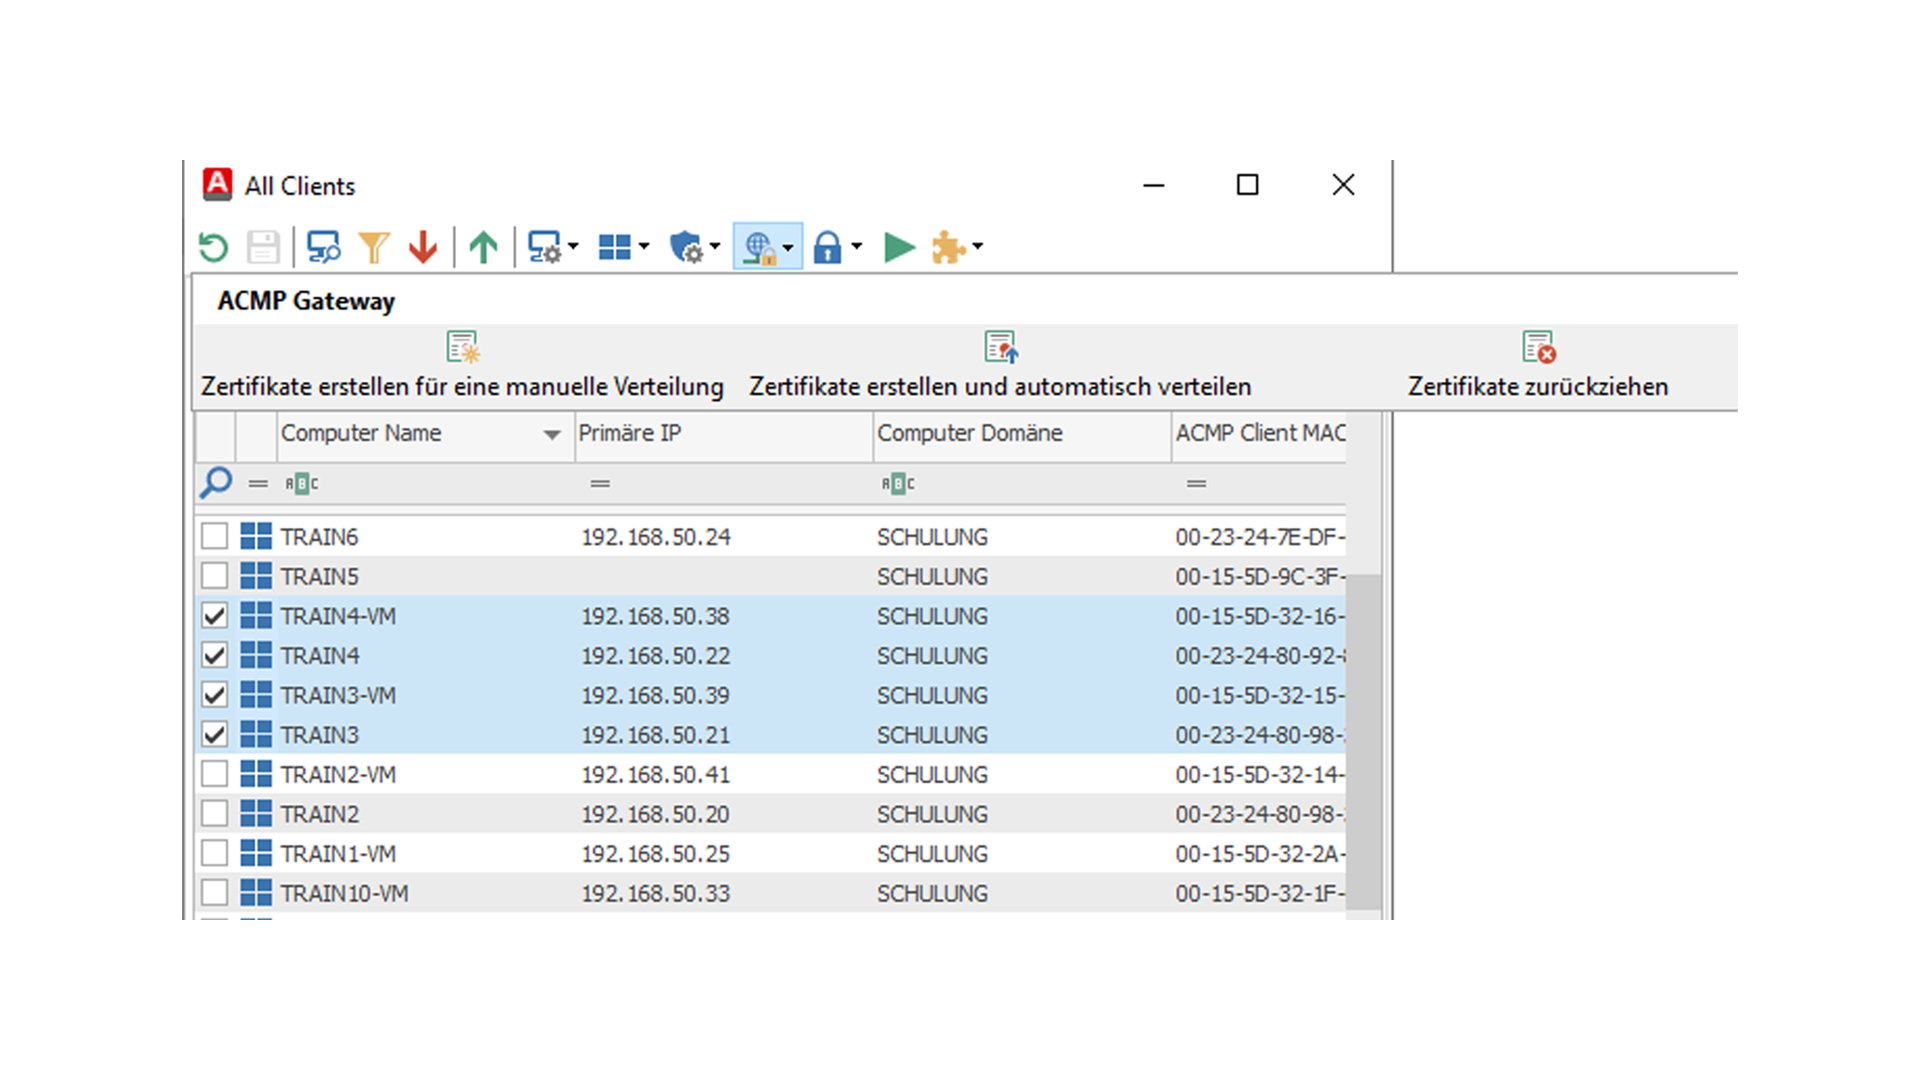Expand dropdown arrow next to gateway globe icon

pyautogui.click(x=788, y=247)
